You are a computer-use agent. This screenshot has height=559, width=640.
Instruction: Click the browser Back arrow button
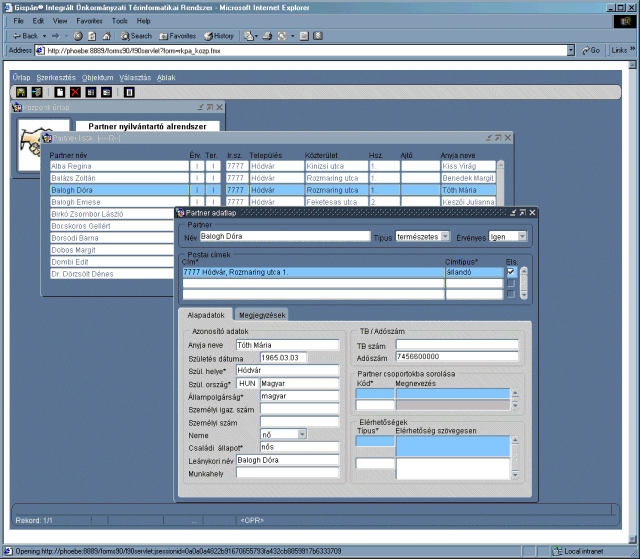click(x=24, y=35)
